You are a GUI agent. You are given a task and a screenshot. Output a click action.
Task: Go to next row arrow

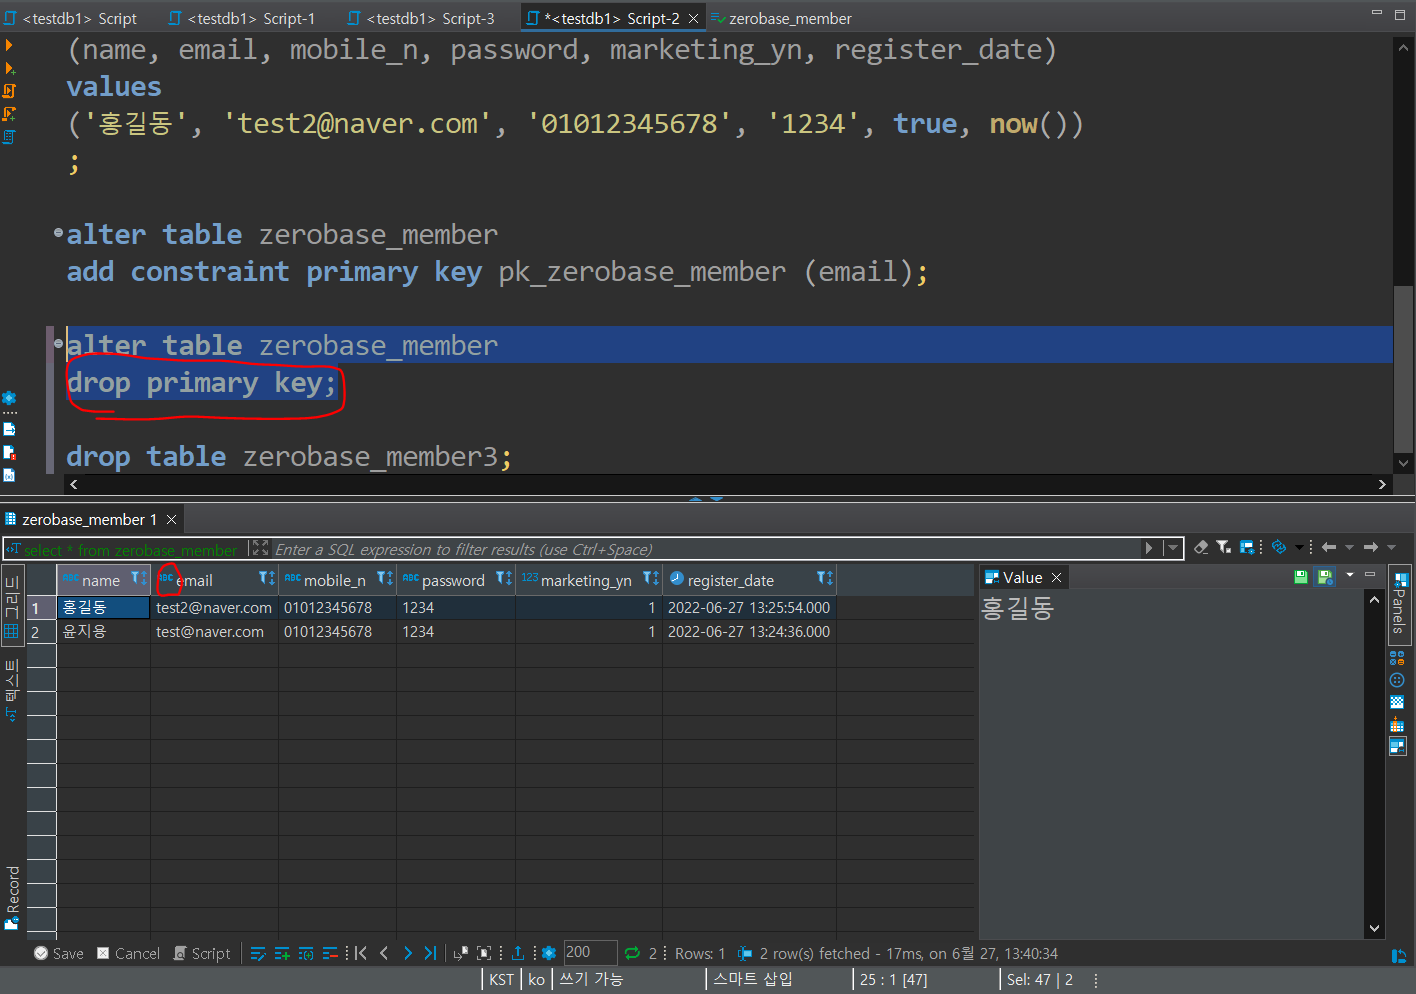[407, 953]
